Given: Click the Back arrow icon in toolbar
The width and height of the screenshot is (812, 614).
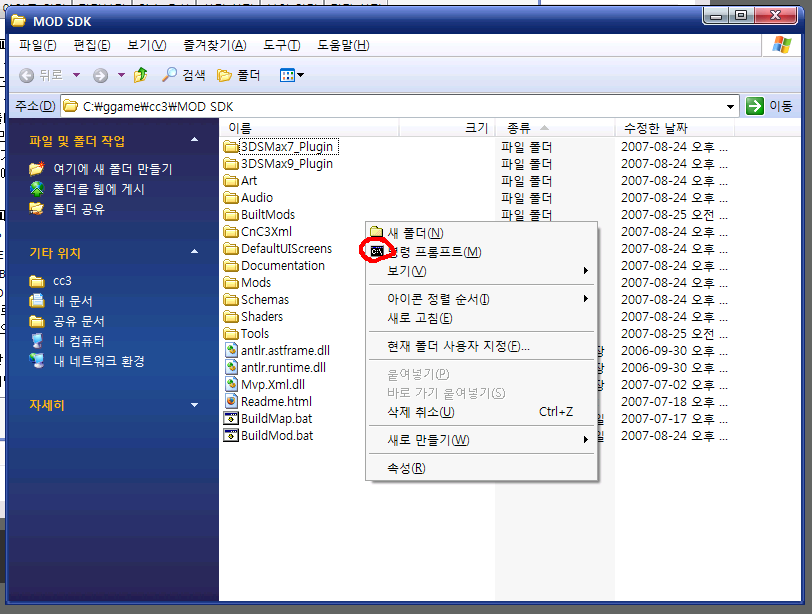Looking at the screenshot, I should 27,76.
